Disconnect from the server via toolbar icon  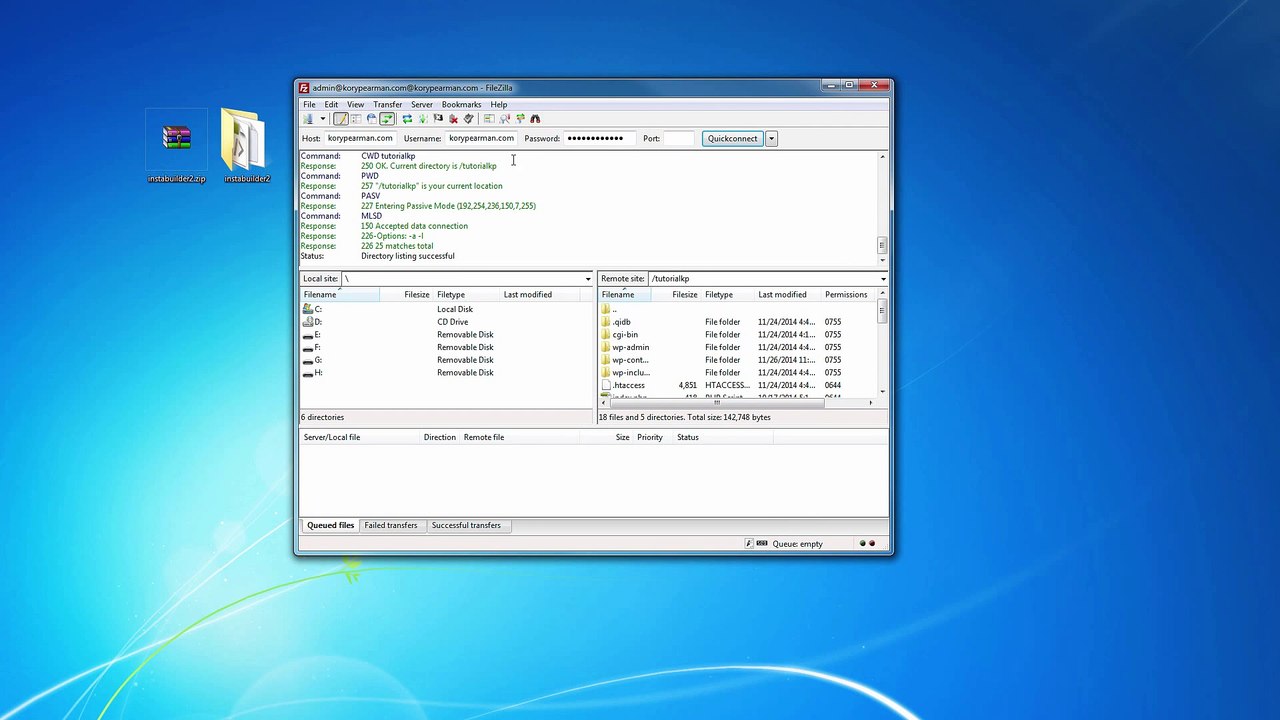[x=453, y=119]
